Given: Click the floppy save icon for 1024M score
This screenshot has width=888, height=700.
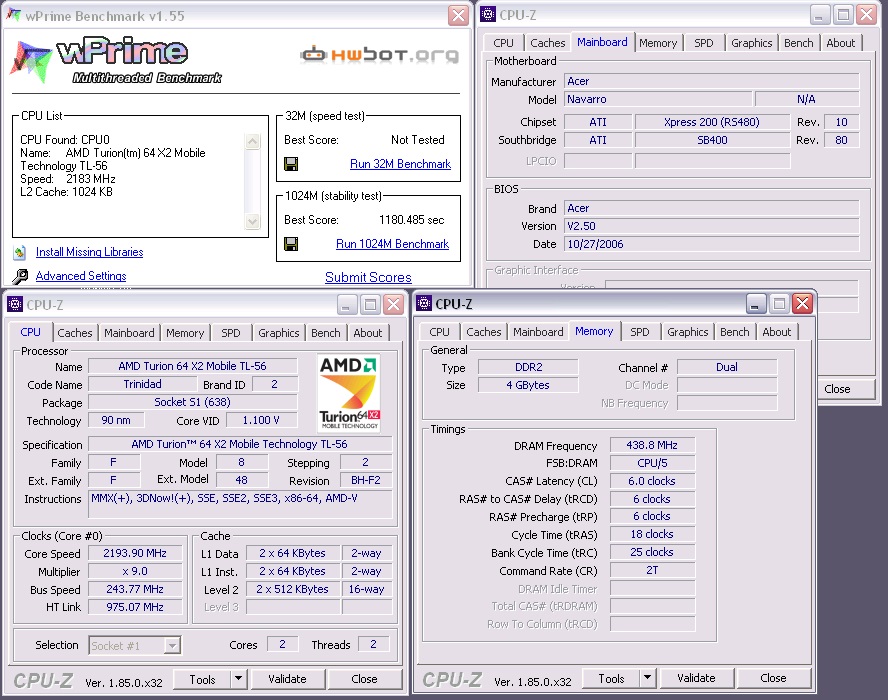Looking at the screenshot, I should (291, 244).
